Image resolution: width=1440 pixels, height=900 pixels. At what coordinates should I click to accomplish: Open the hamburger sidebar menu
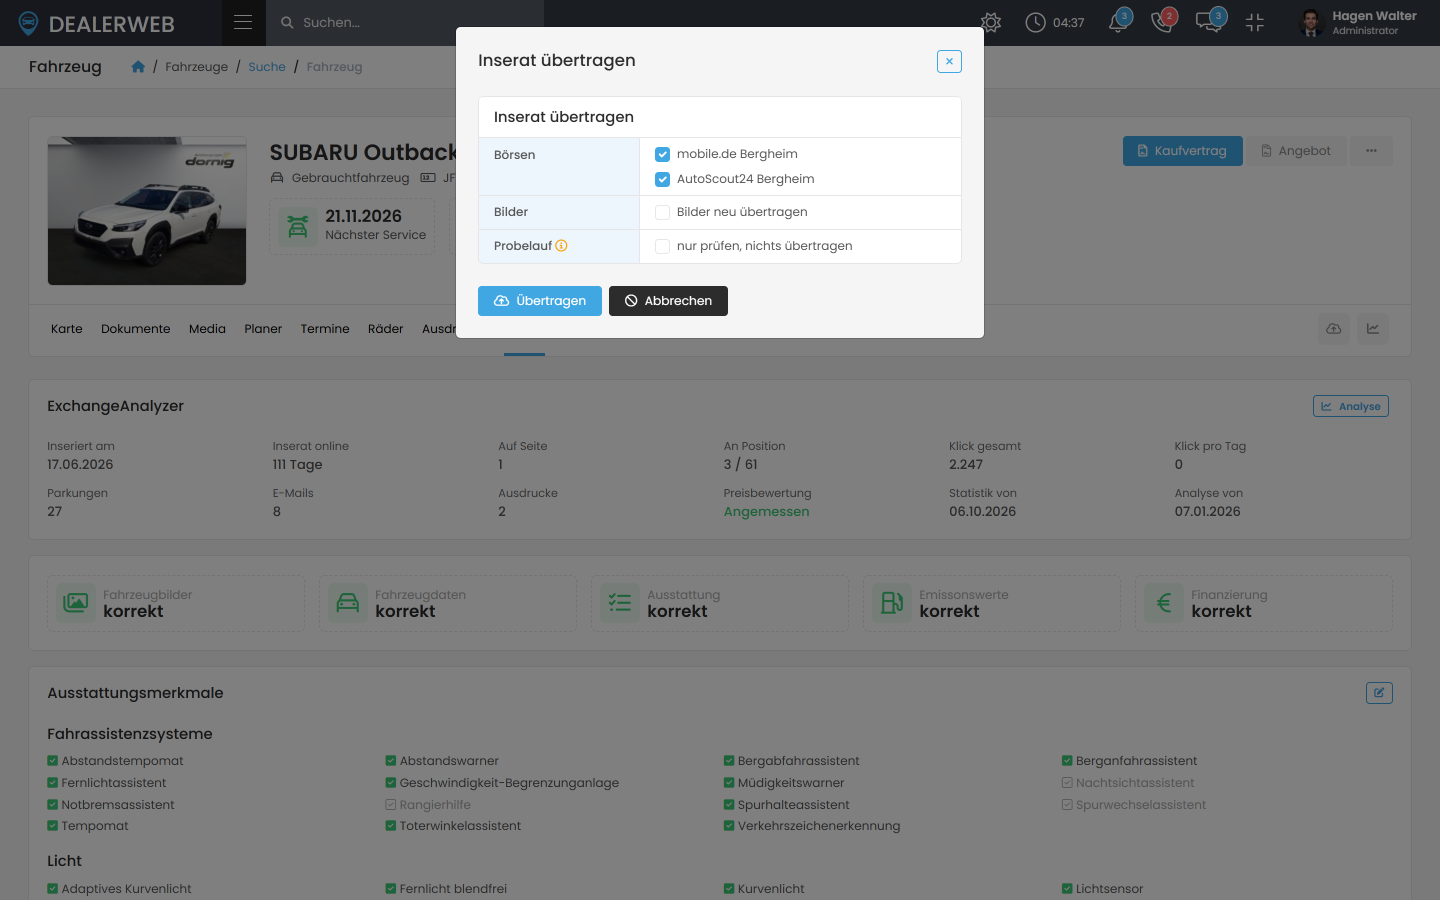pyautogui.click(x=243, y=22)
